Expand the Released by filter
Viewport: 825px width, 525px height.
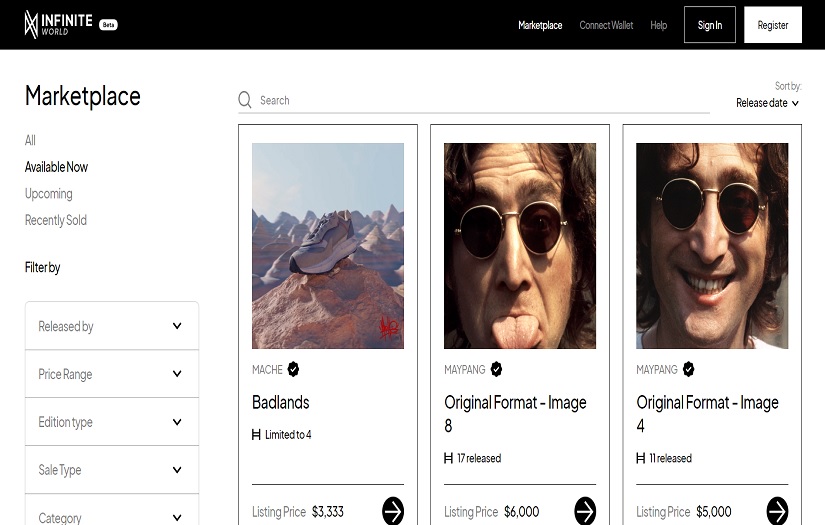click(x=112, y=326)
